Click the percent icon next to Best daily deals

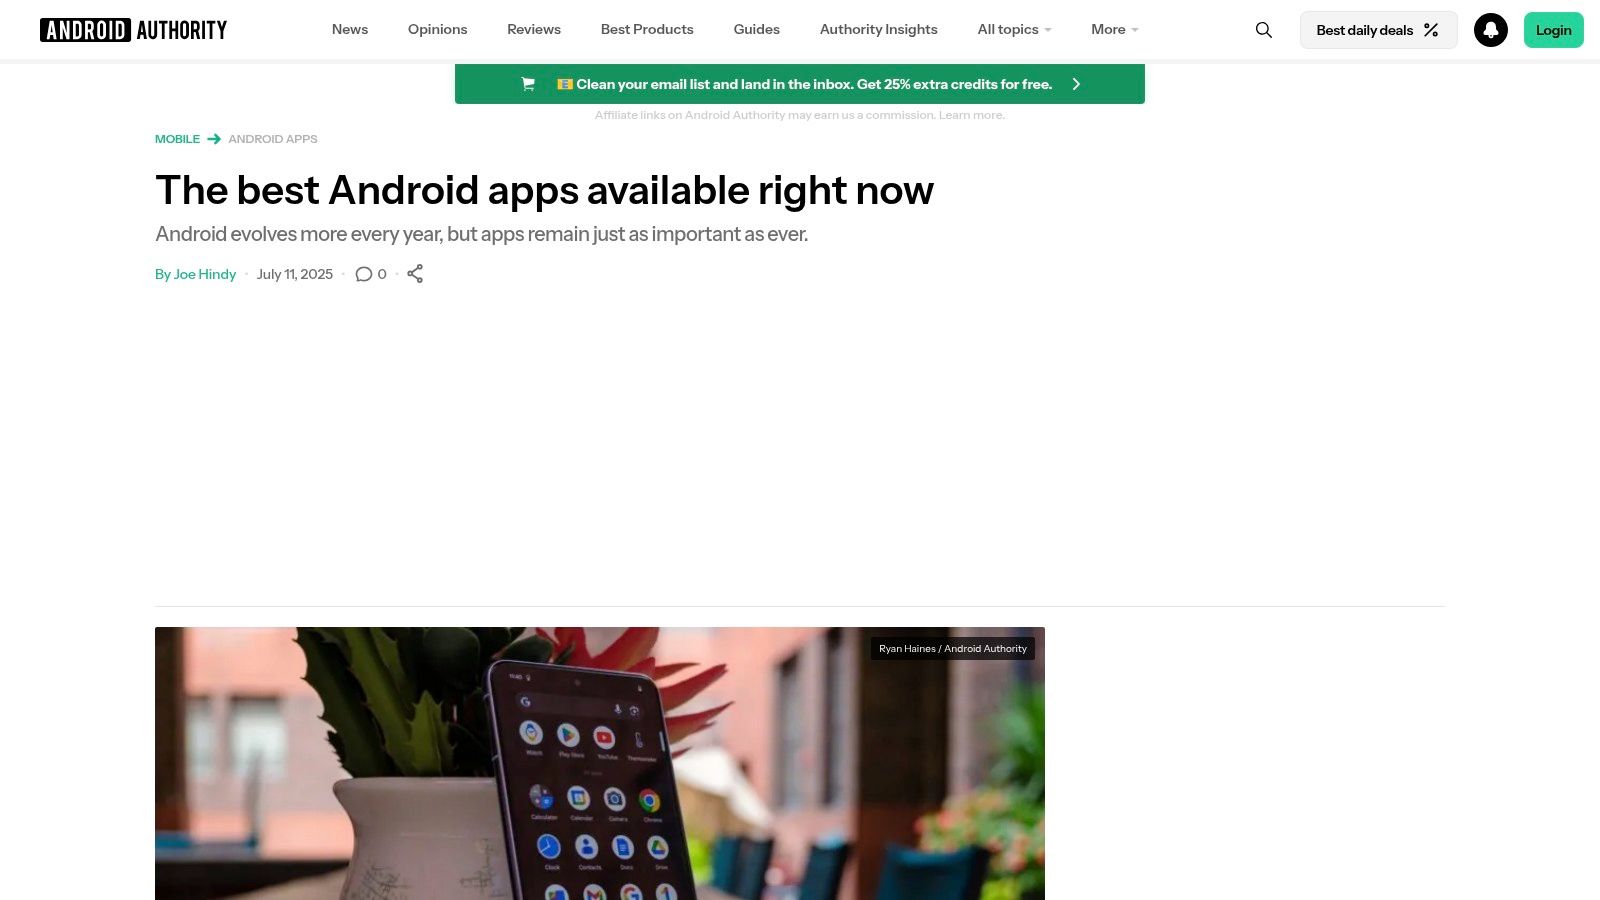click(x=1430, y=30)
